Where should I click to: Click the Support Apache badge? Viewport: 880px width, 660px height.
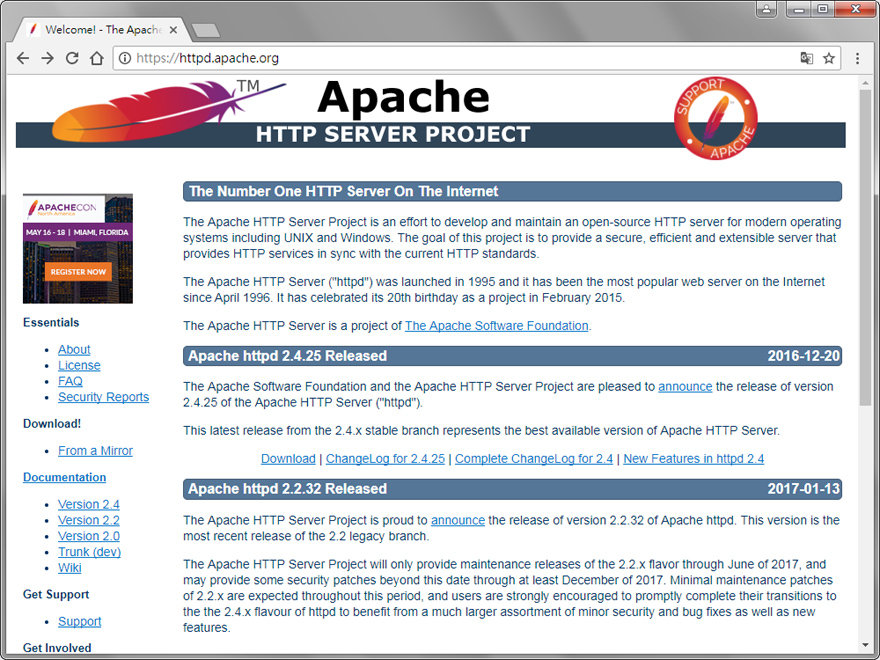click(716, 118)
